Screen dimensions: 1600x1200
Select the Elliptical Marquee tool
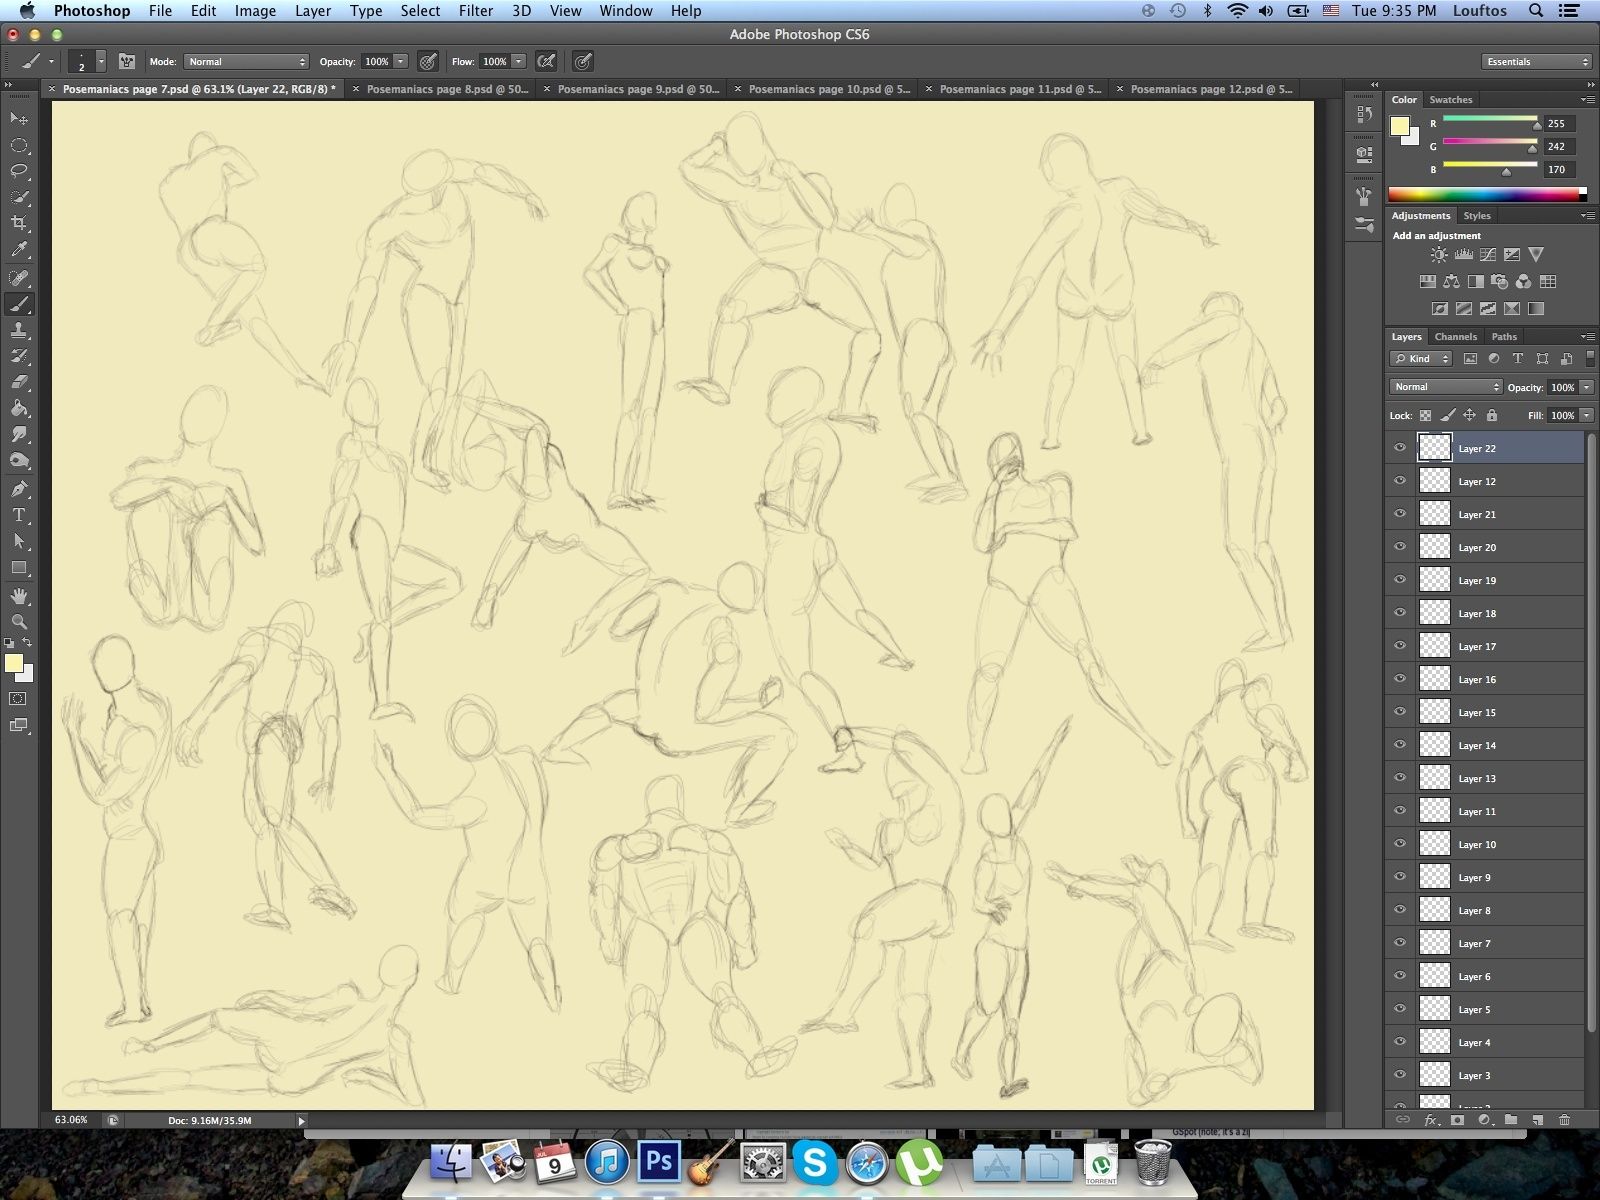click(19, 145)
